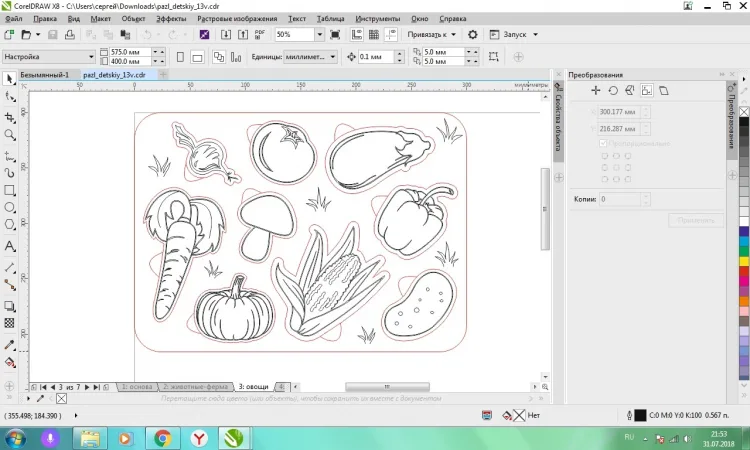This screenshot has height=450, width=750.
Task: Click the nudge distance field 0.1 мм
Action: pyautogui.click(x=377, y=57)
